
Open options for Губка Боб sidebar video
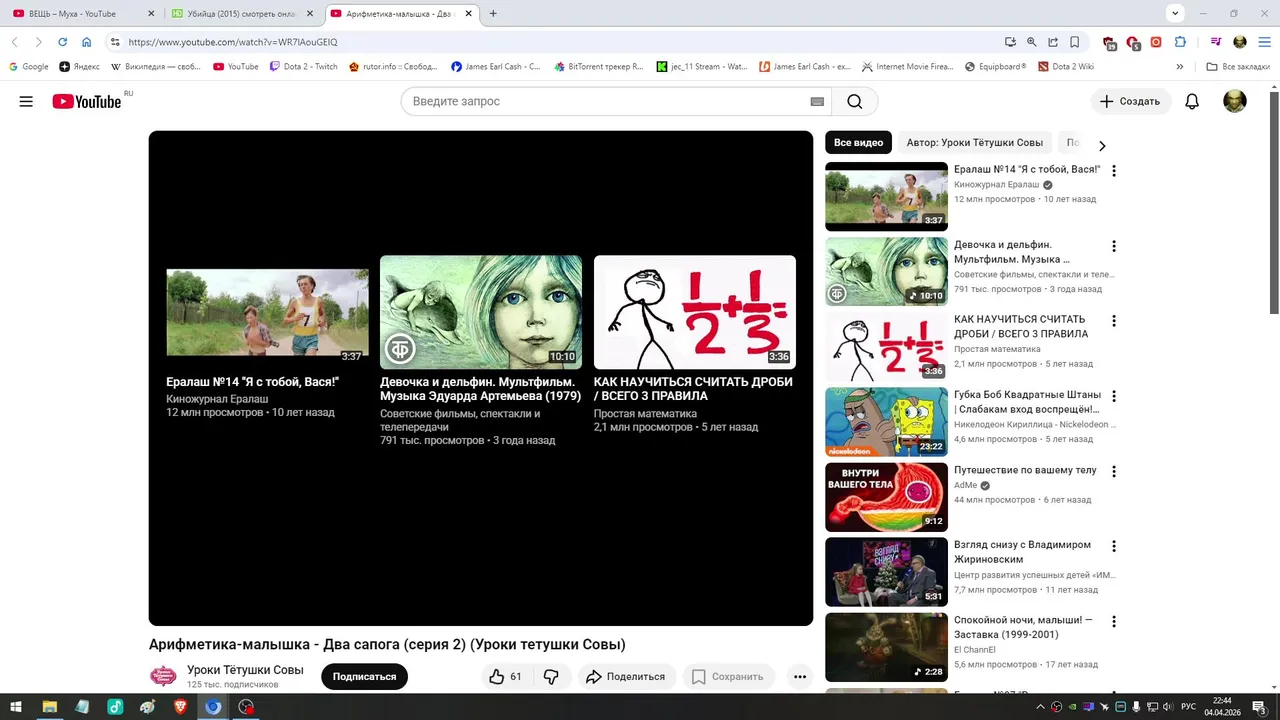(1114, 396)
